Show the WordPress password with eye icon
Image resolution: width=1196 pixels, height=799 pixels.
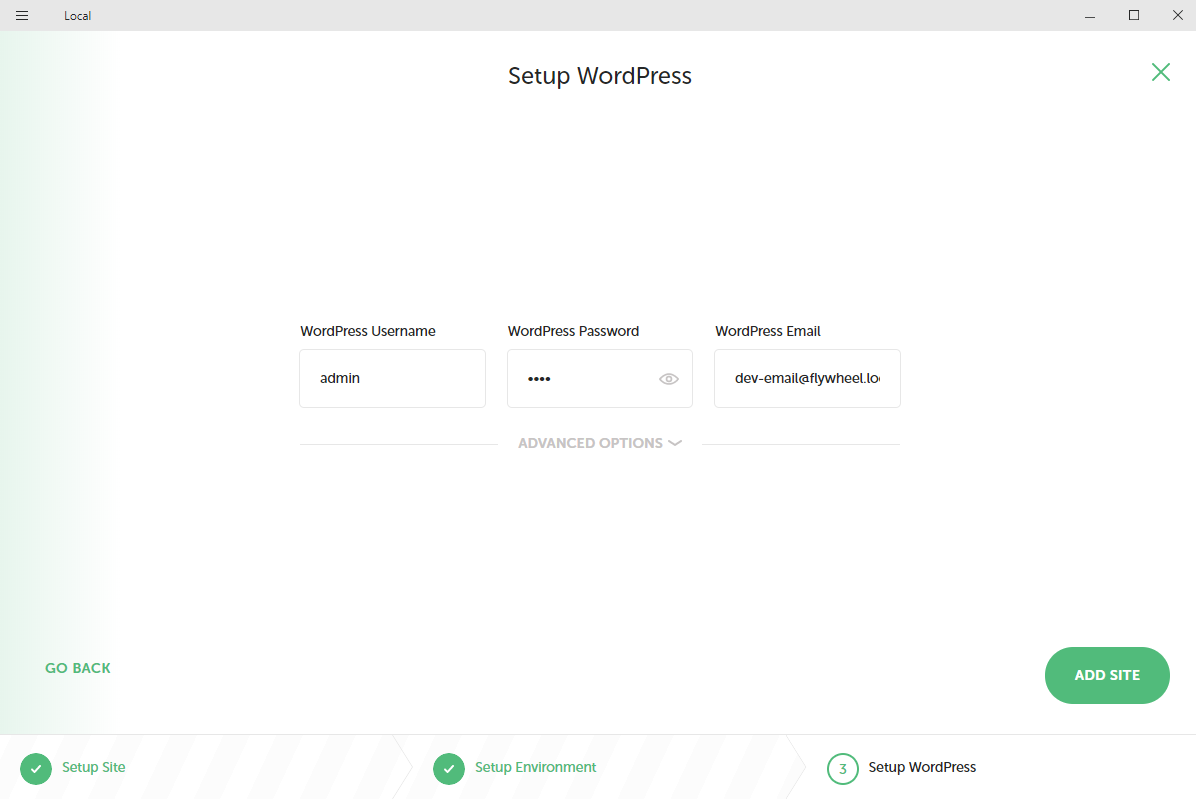(669, 379)
